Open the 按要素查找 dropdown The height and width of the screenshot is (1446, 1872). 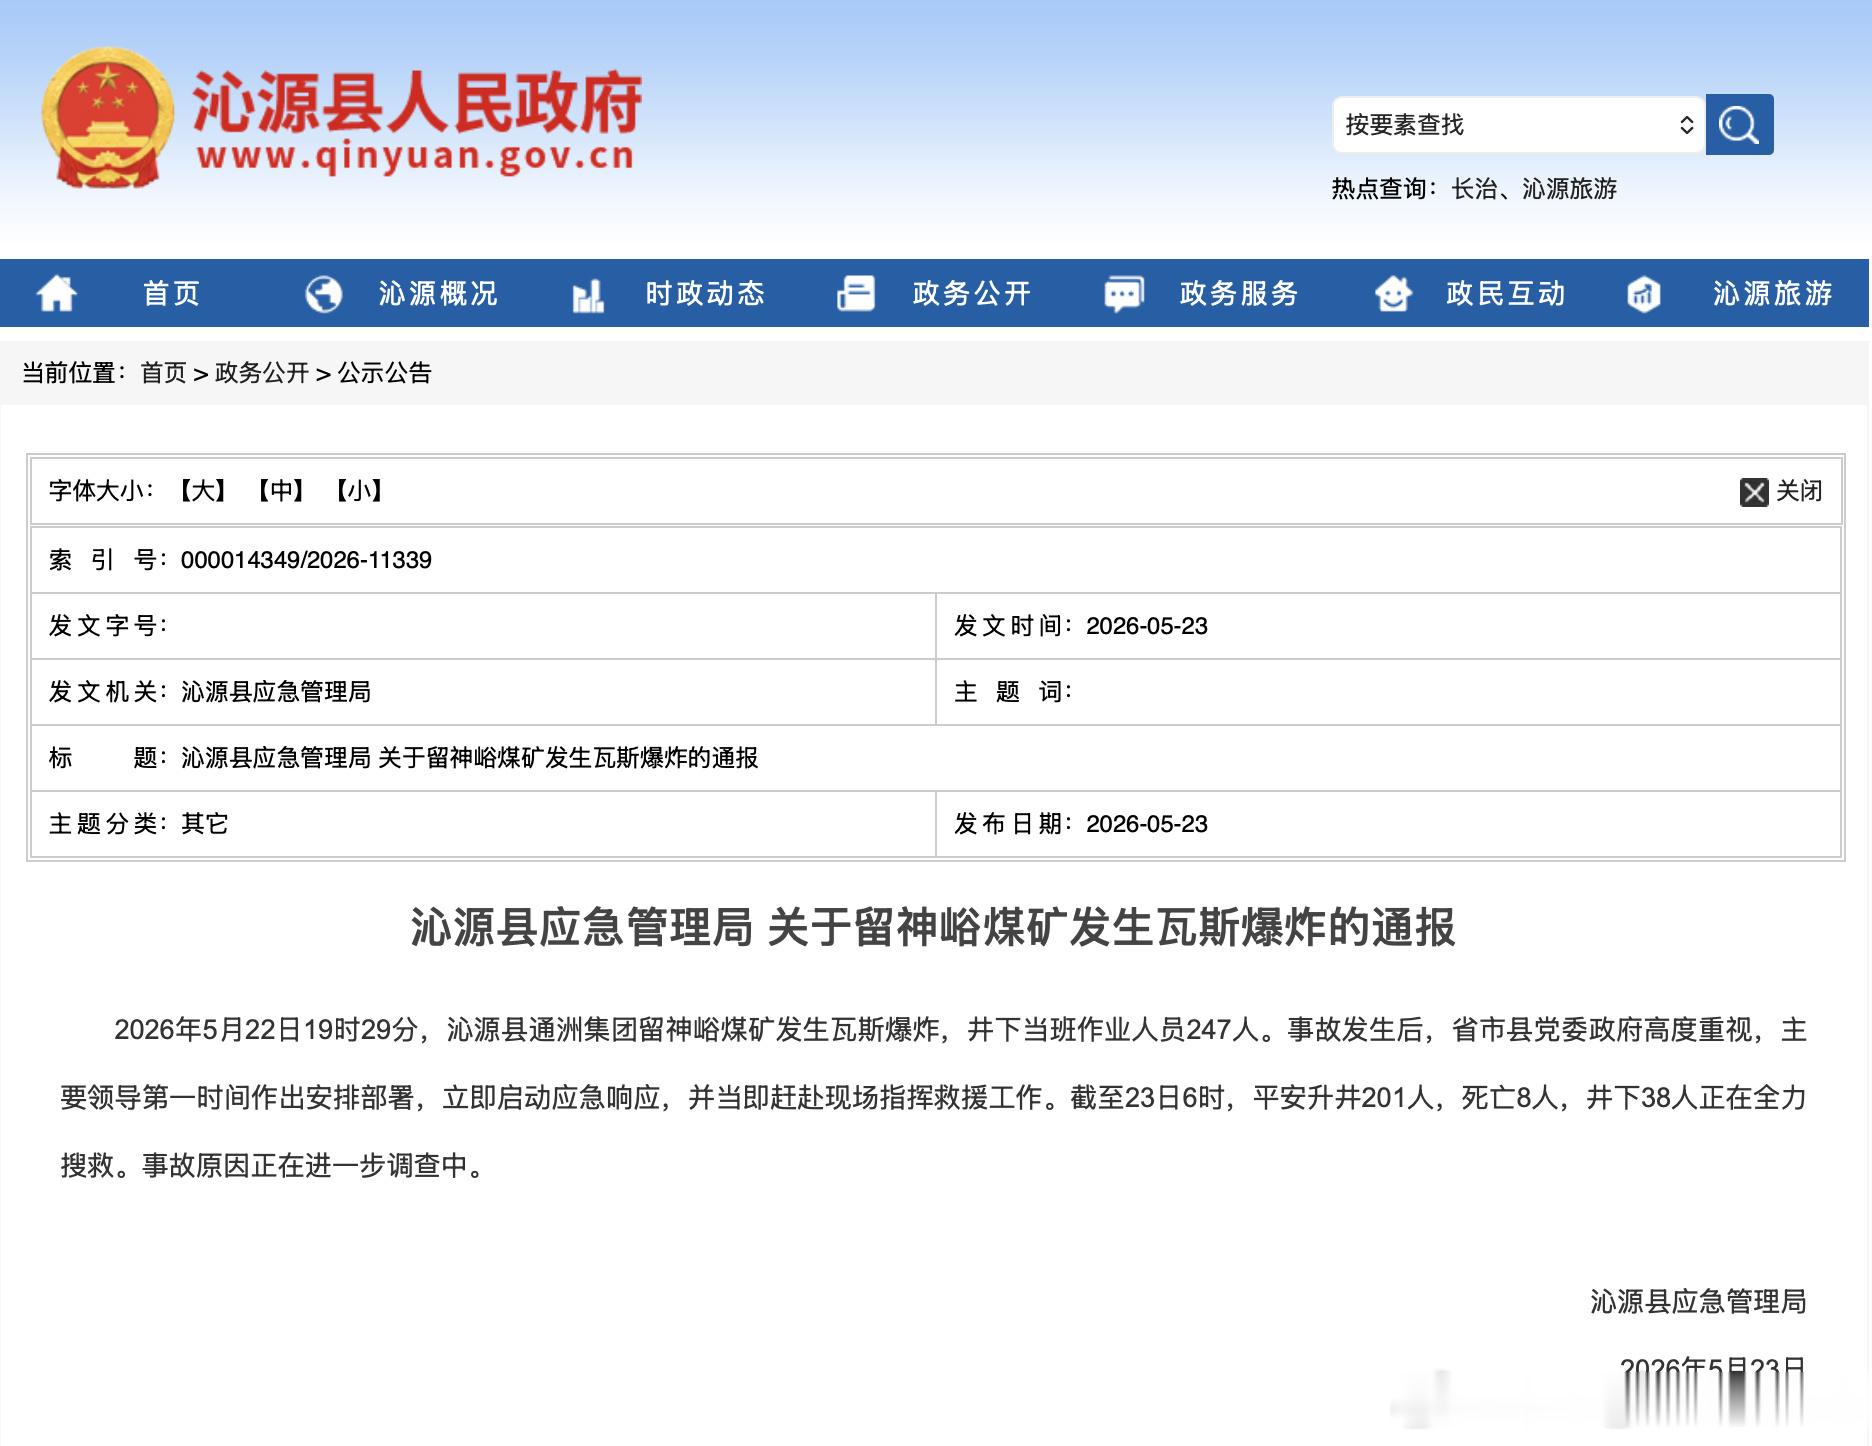click(1518, 125)
